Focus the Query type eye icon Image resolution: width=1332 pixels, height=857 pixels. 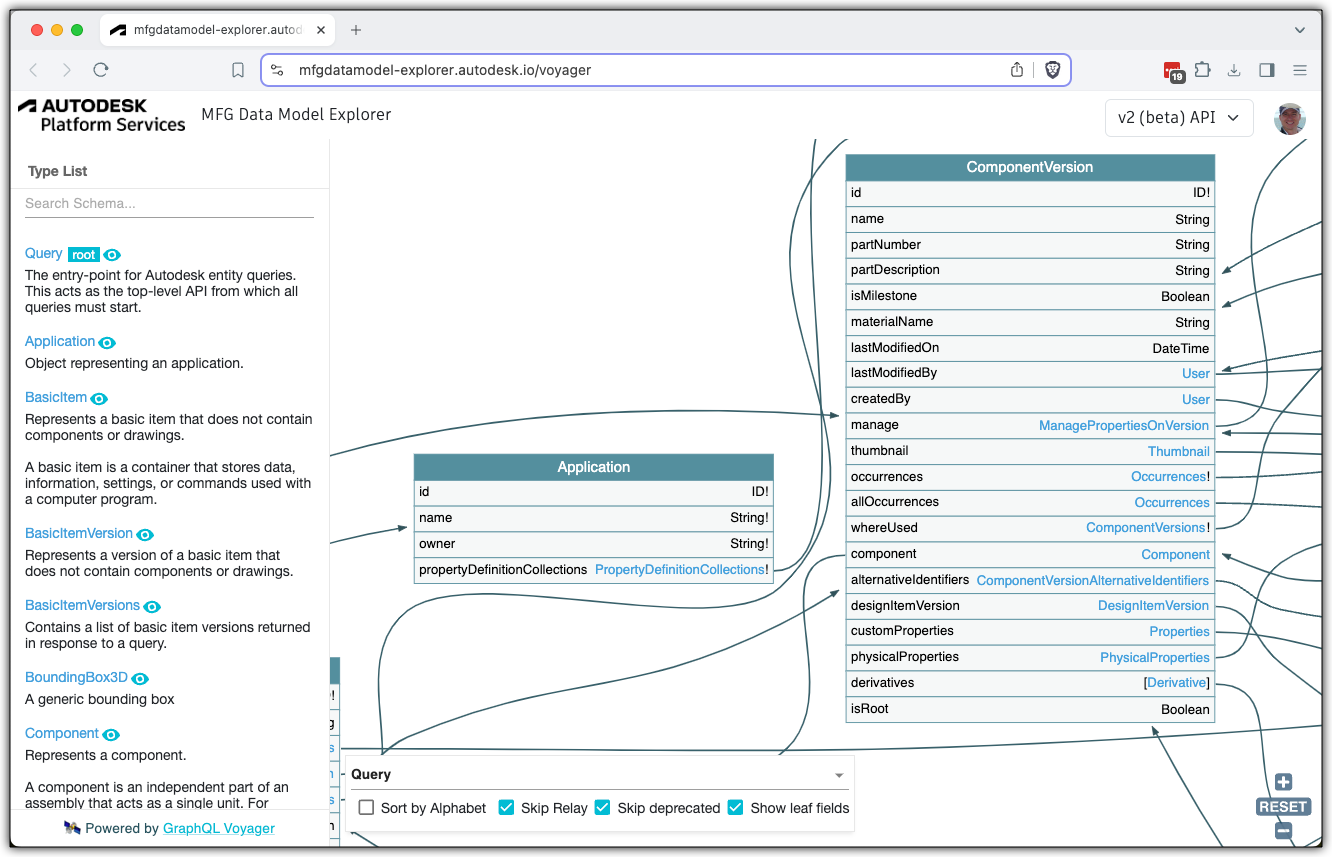coord(112,255)
